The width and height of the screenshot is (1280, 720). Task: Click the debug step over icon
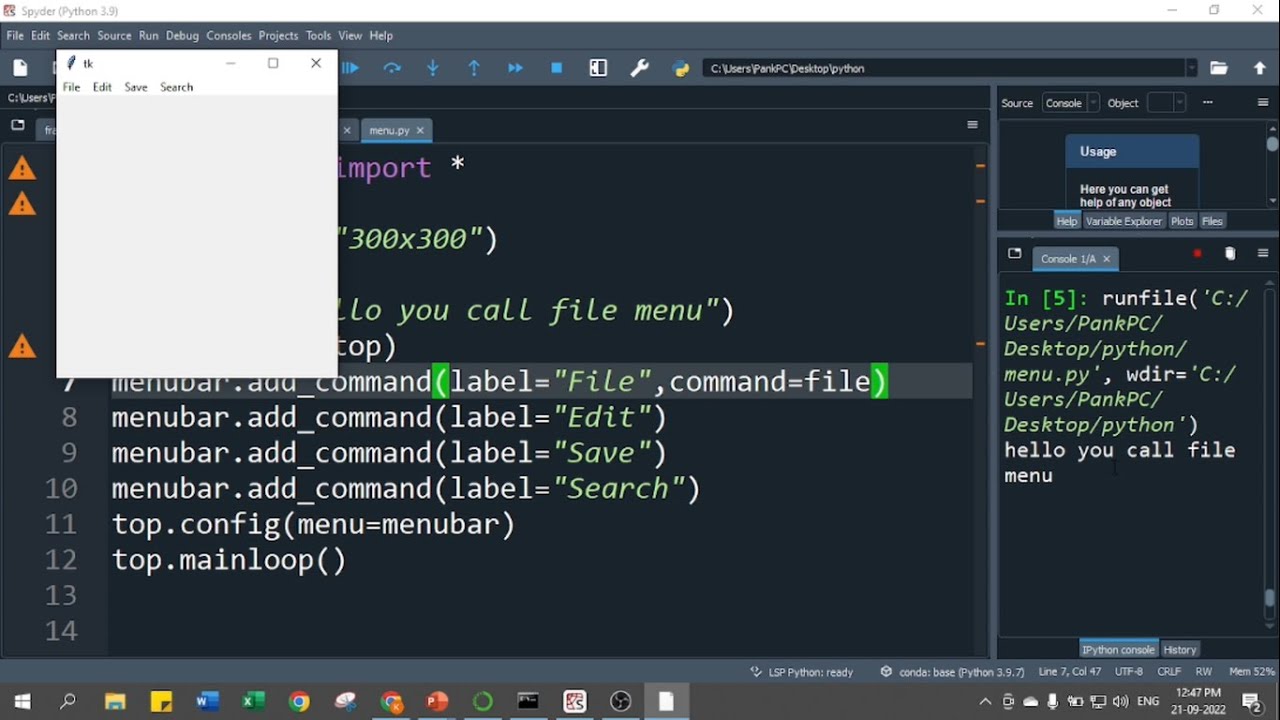click(392, 68)
